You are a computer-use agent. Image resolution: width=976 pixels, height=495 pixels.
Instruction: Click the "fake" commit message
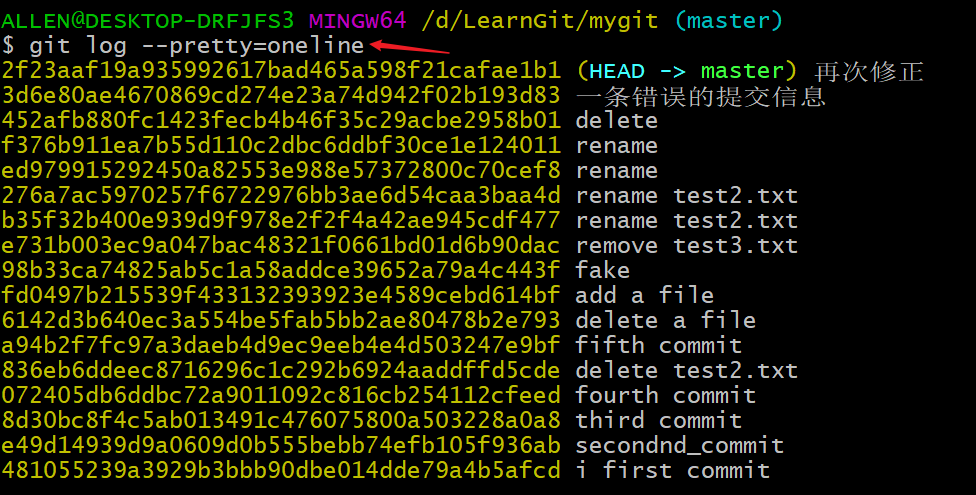click(602, 271)
